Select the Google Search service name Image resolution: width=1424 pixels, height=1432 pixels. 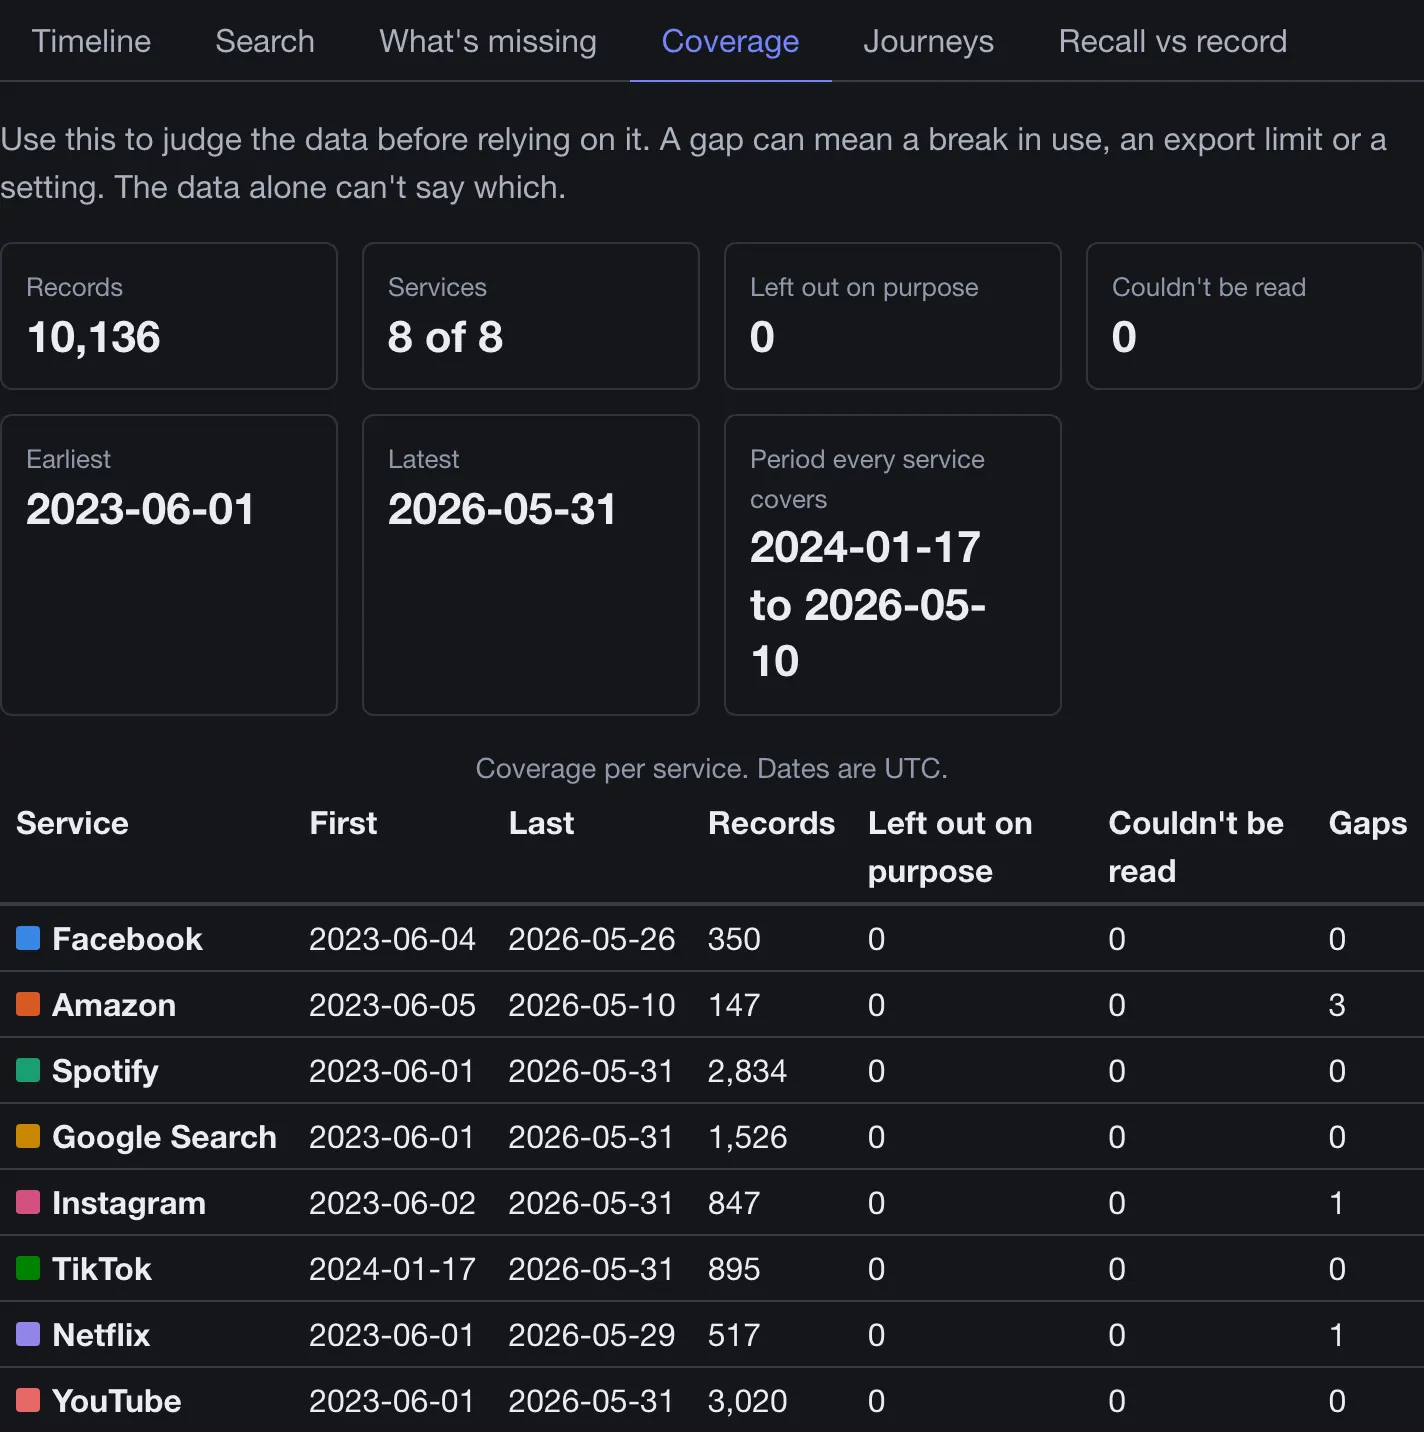coord(164,1137)
